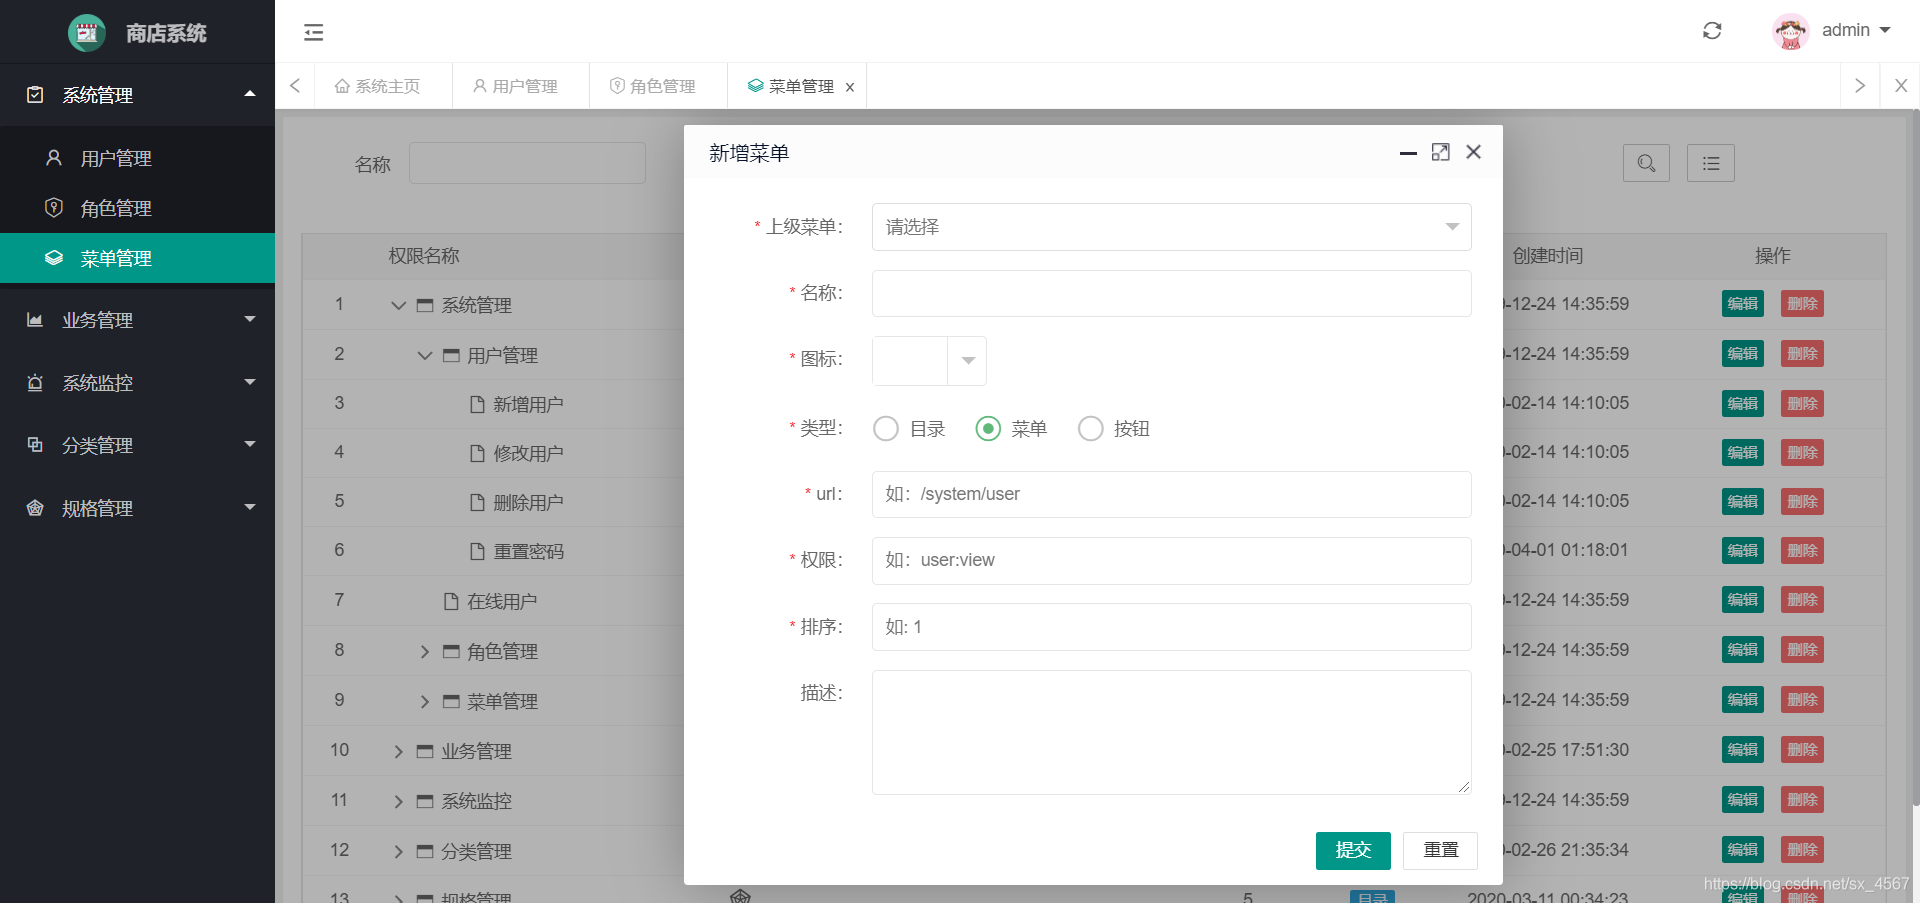The image size is (1920, 903).
Task: Click the 商店系统 store logo icon
Action: click(86, 32)
